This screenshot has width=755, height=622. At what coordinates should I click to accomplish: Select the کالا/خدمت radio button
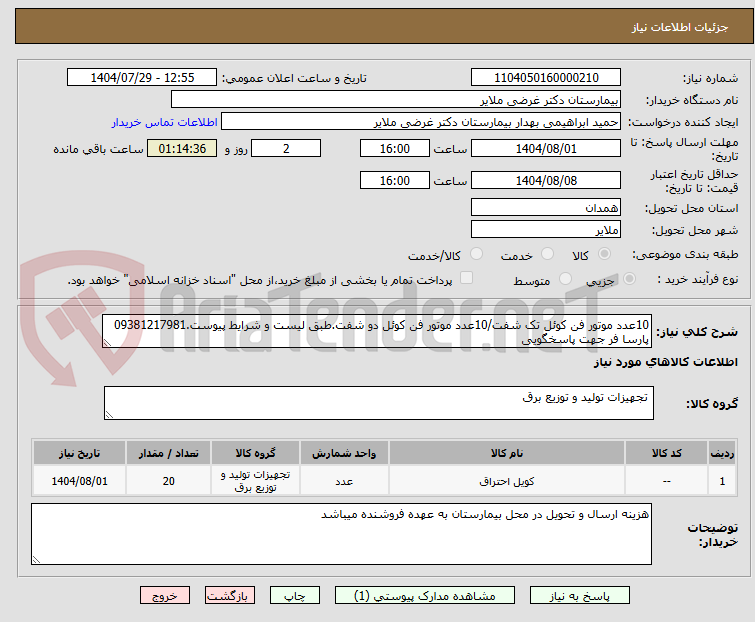pos(476,254)
